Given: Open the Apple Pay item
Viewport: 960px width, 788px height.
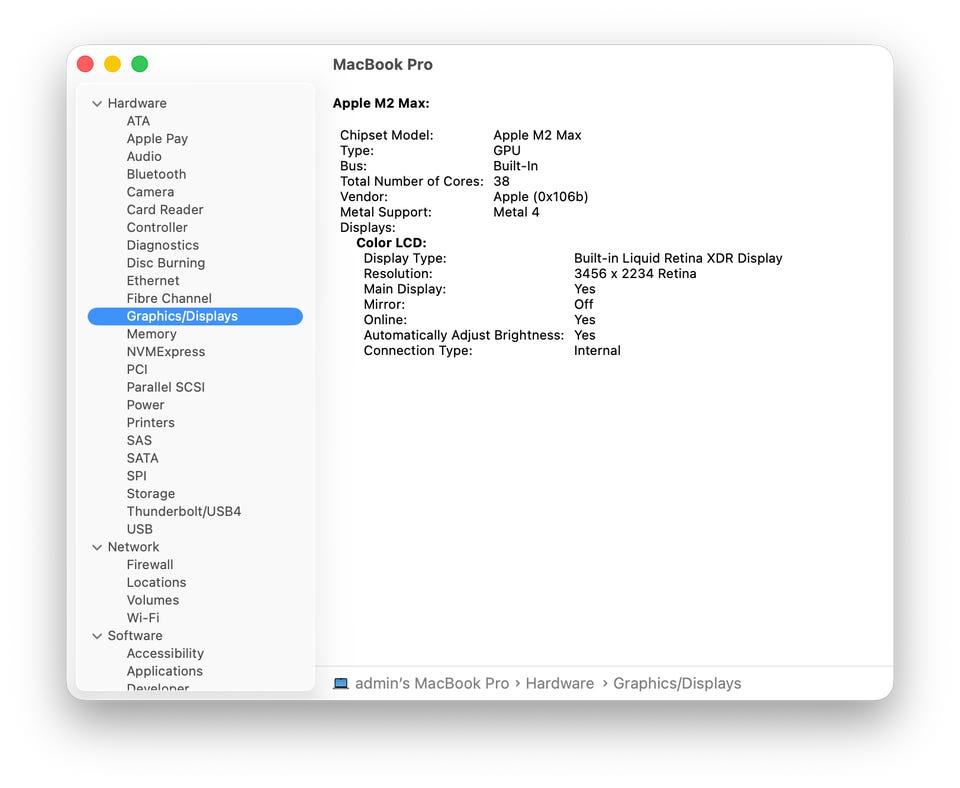Looking at the screenshot, I should coord(157,139).
